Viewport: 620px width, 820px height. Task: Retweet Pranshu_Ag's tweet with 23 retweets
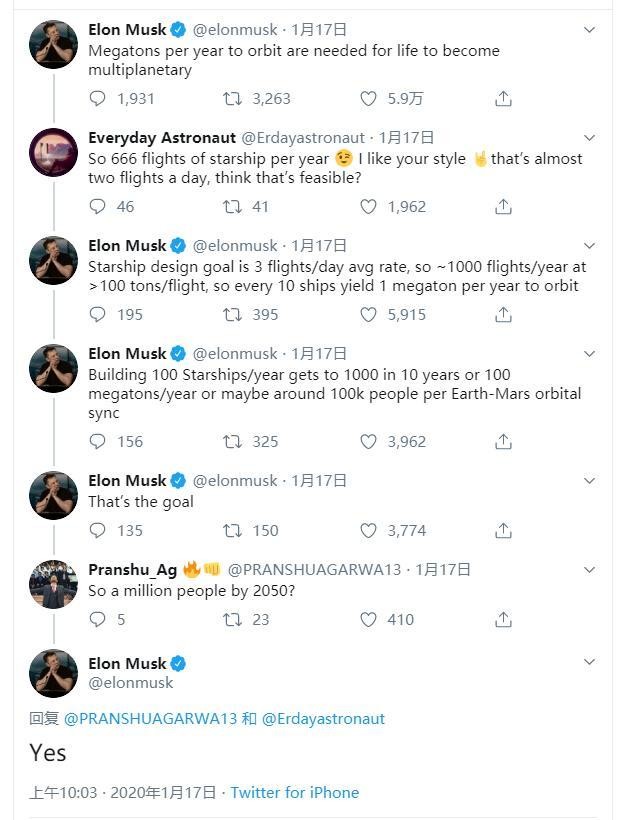(x=231, y=619)
